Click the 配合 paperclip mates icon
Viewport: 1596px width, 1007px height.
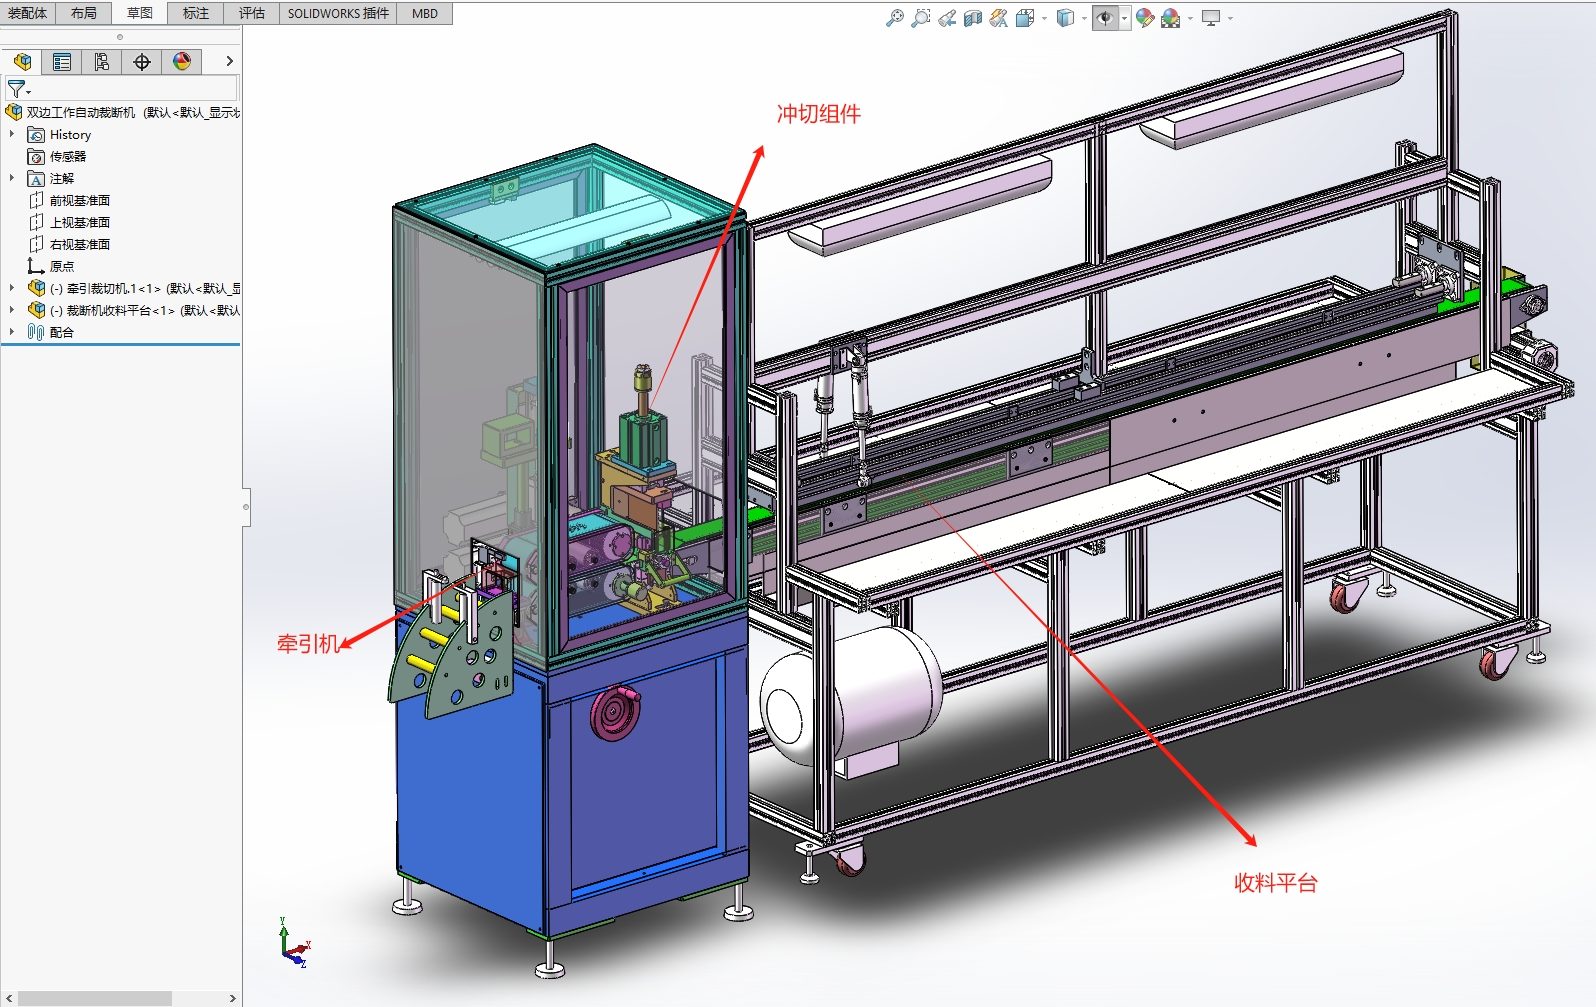click(36, 332)
